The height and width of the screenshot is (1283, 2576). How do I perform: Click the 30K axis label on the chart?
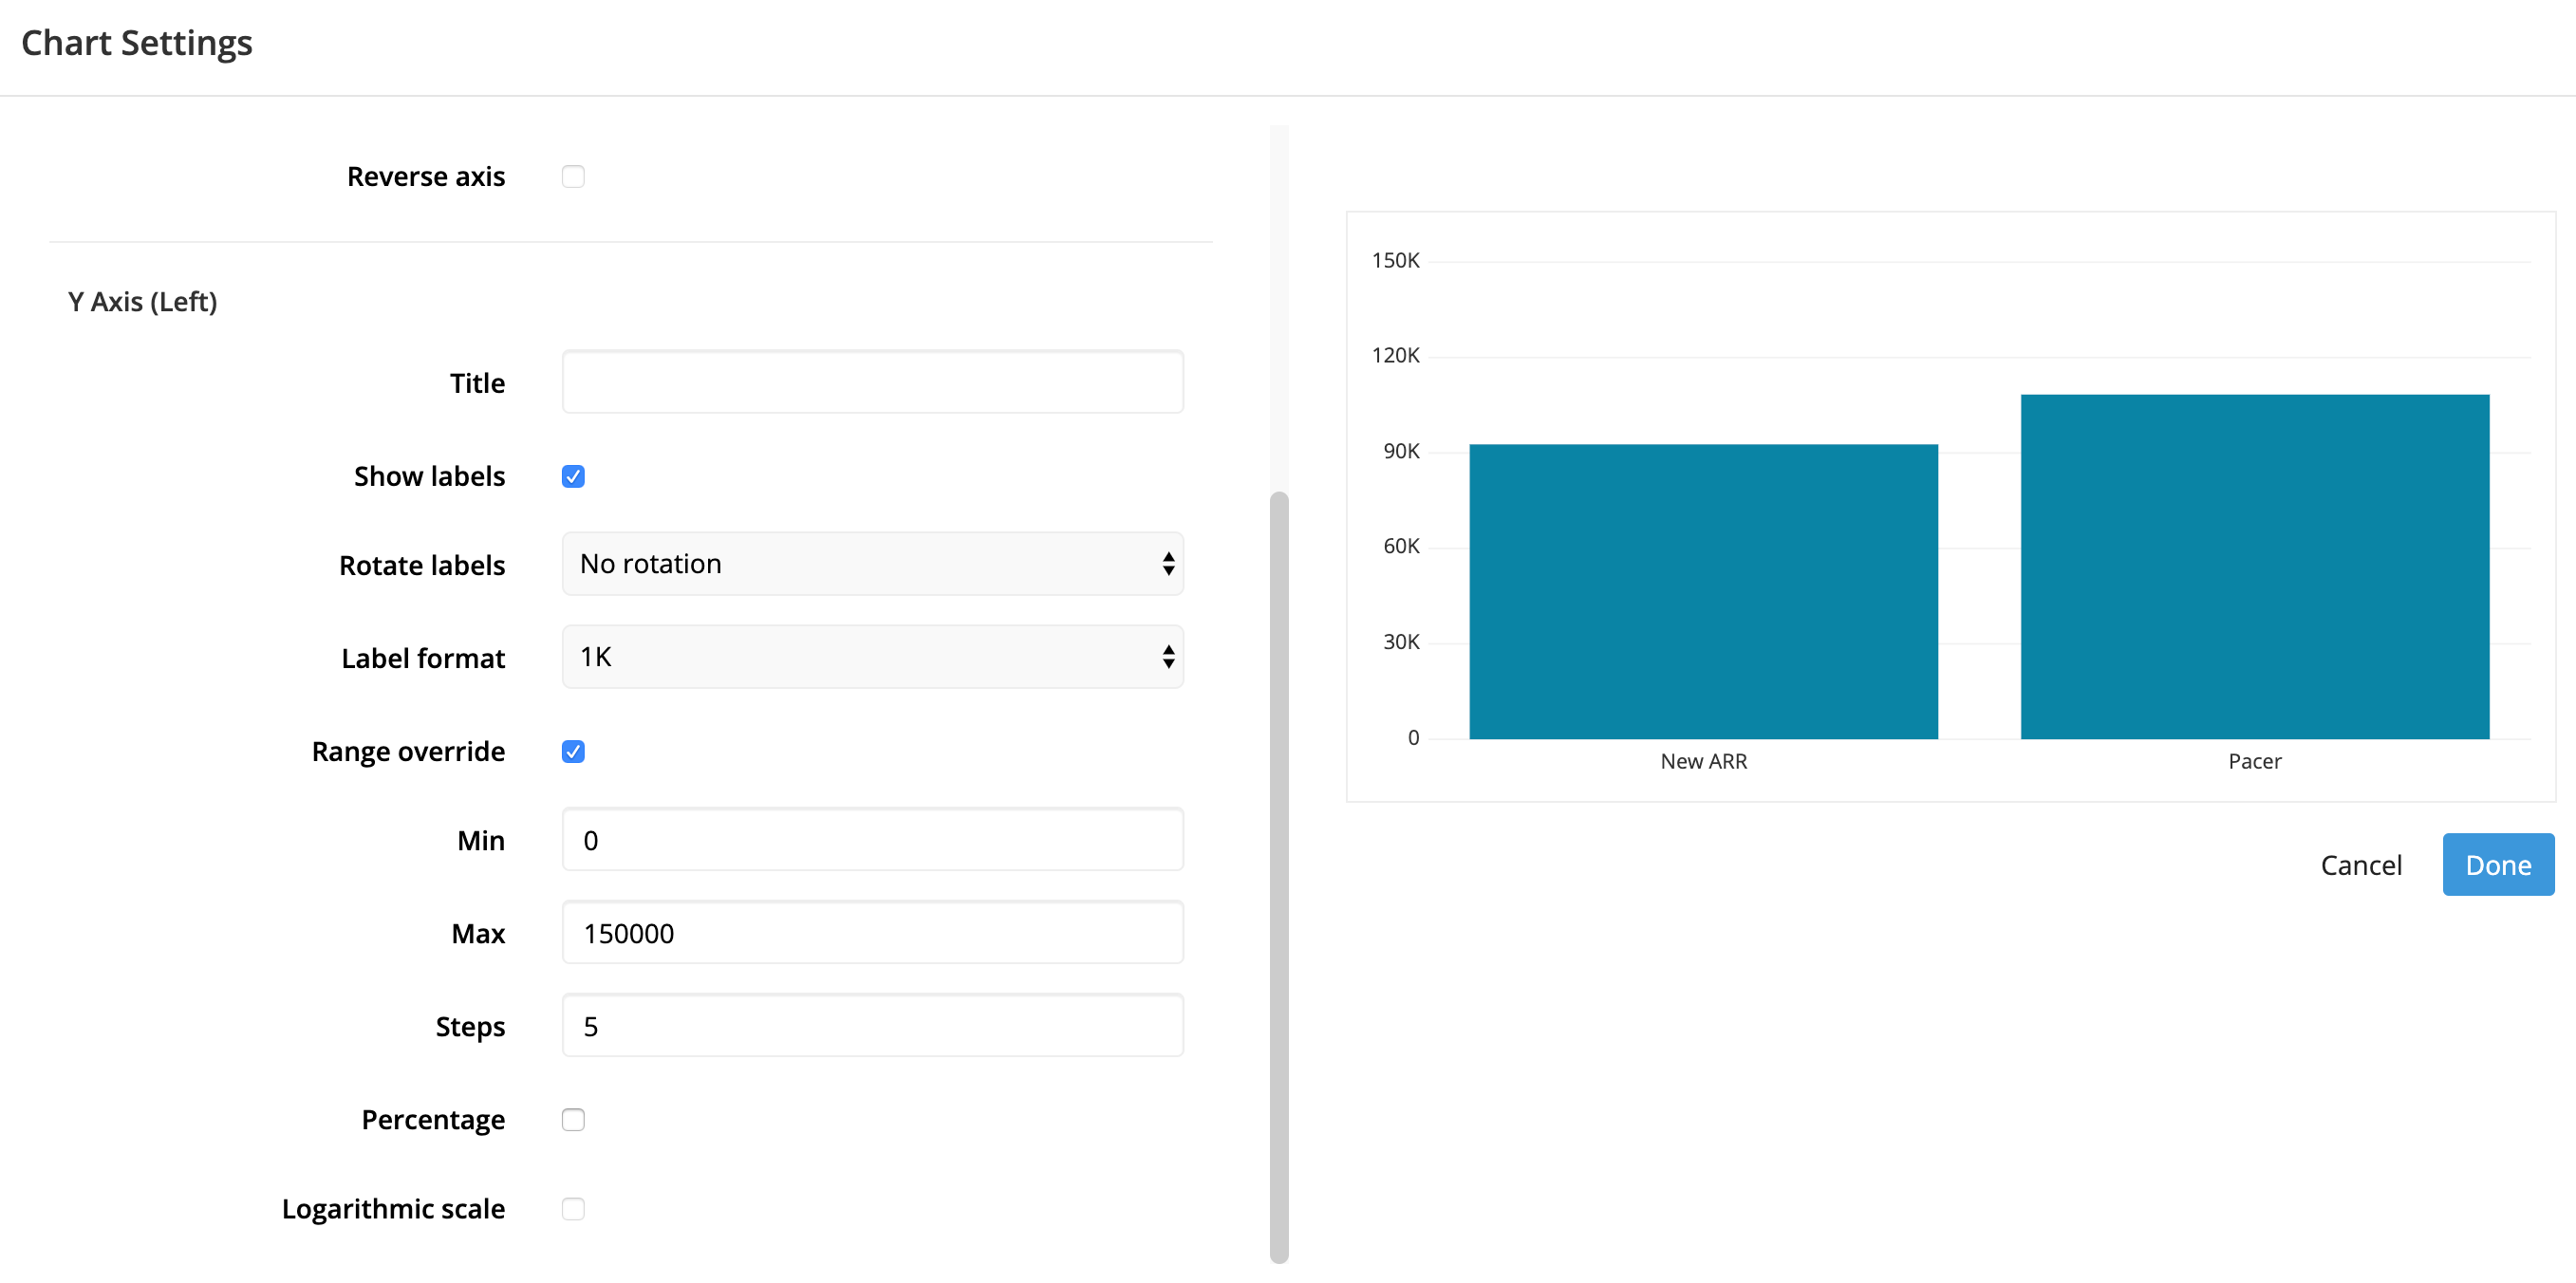1401,643
